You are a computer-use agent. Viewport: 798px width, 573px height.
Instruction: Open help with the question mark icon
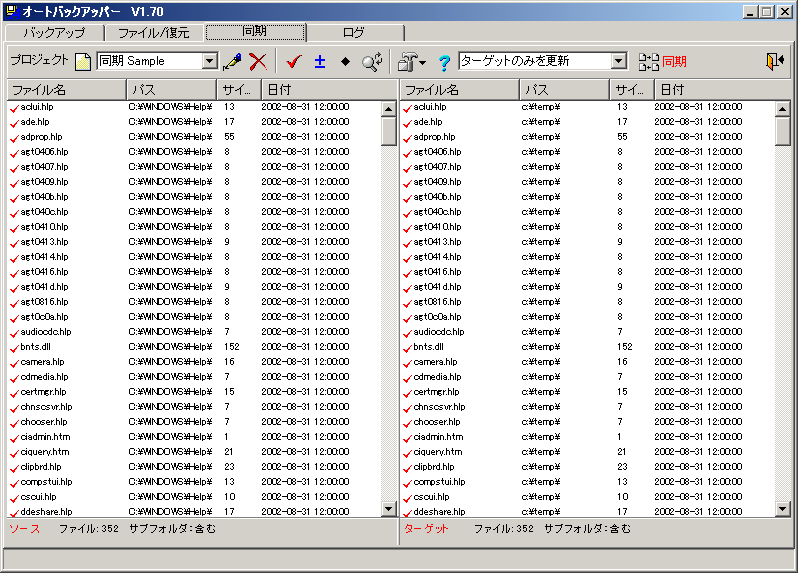pyautogui.click(x=444, y=63)
